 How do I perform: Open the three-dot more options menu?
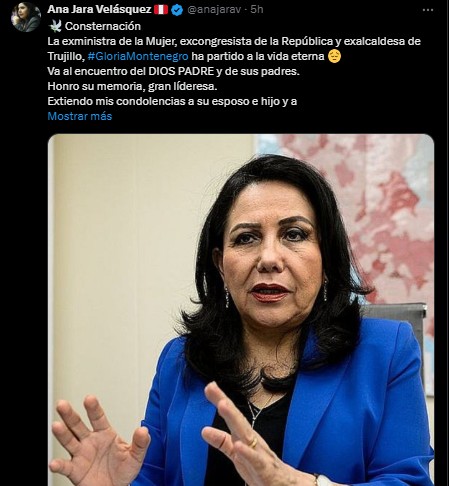pos(428,10)
